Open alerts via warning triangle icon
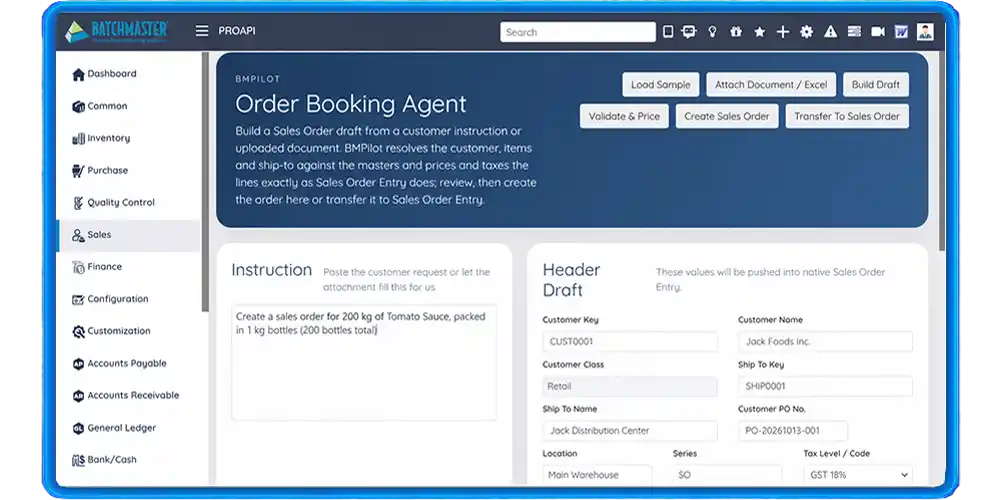Image resolution: width=1000 pixels, height=500 pixels. click(830, 31)
